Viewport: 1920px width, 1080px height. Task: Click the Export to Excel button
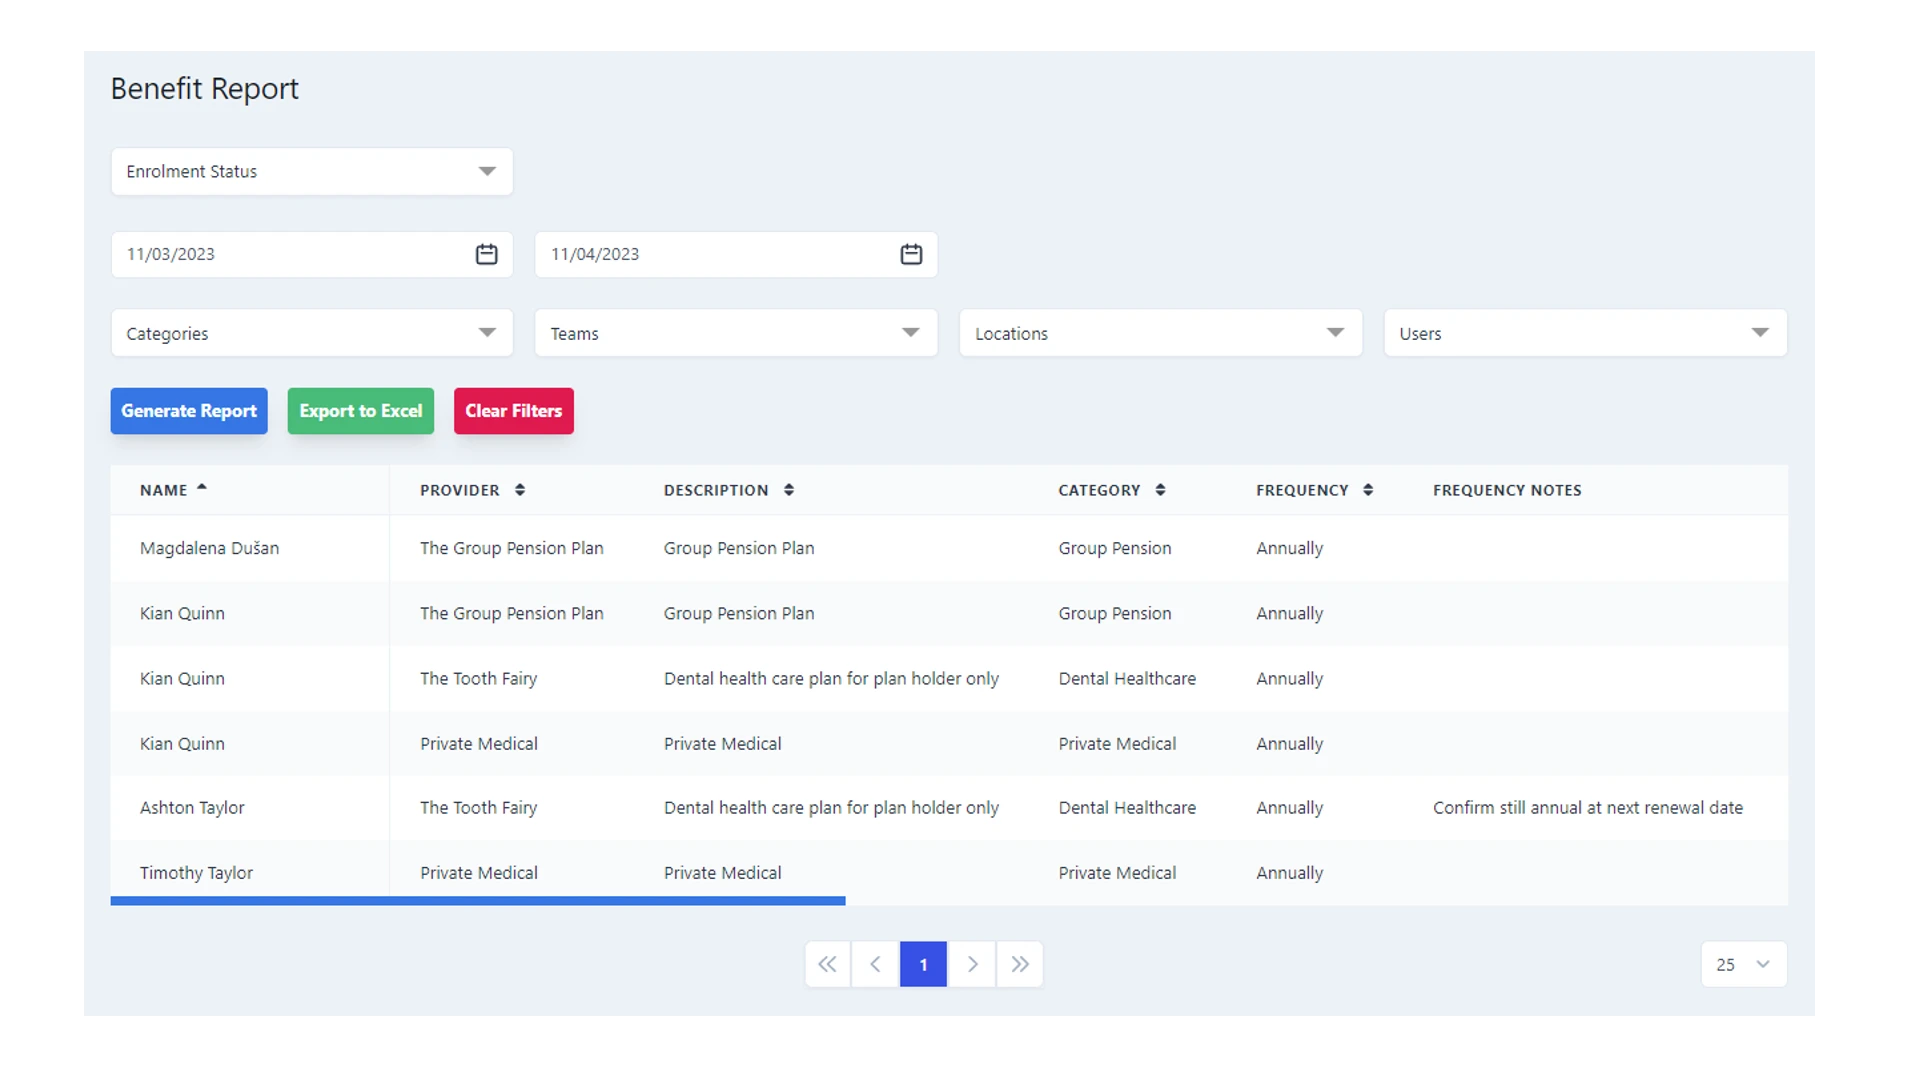[x=361, y=411]
